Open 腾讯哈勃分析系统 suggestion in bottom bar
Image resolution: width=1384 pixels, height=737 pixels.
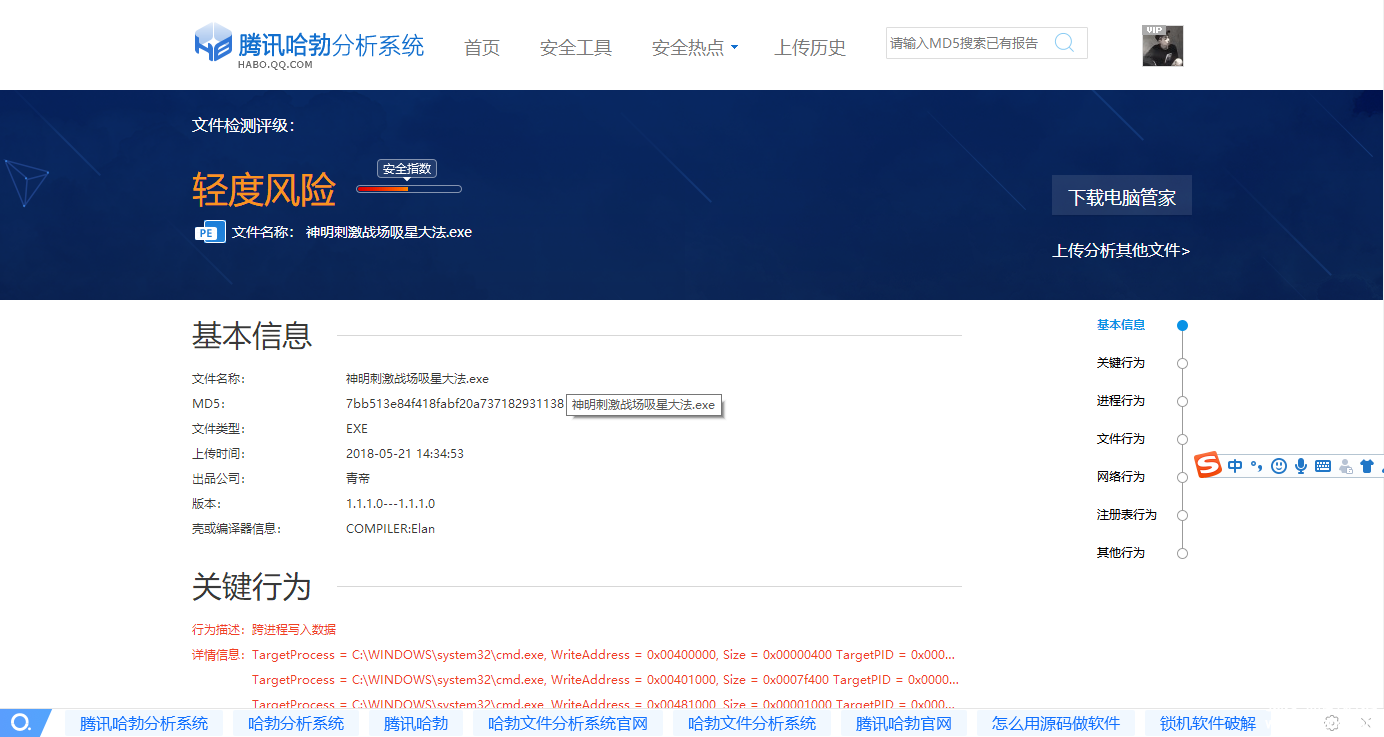144,723
